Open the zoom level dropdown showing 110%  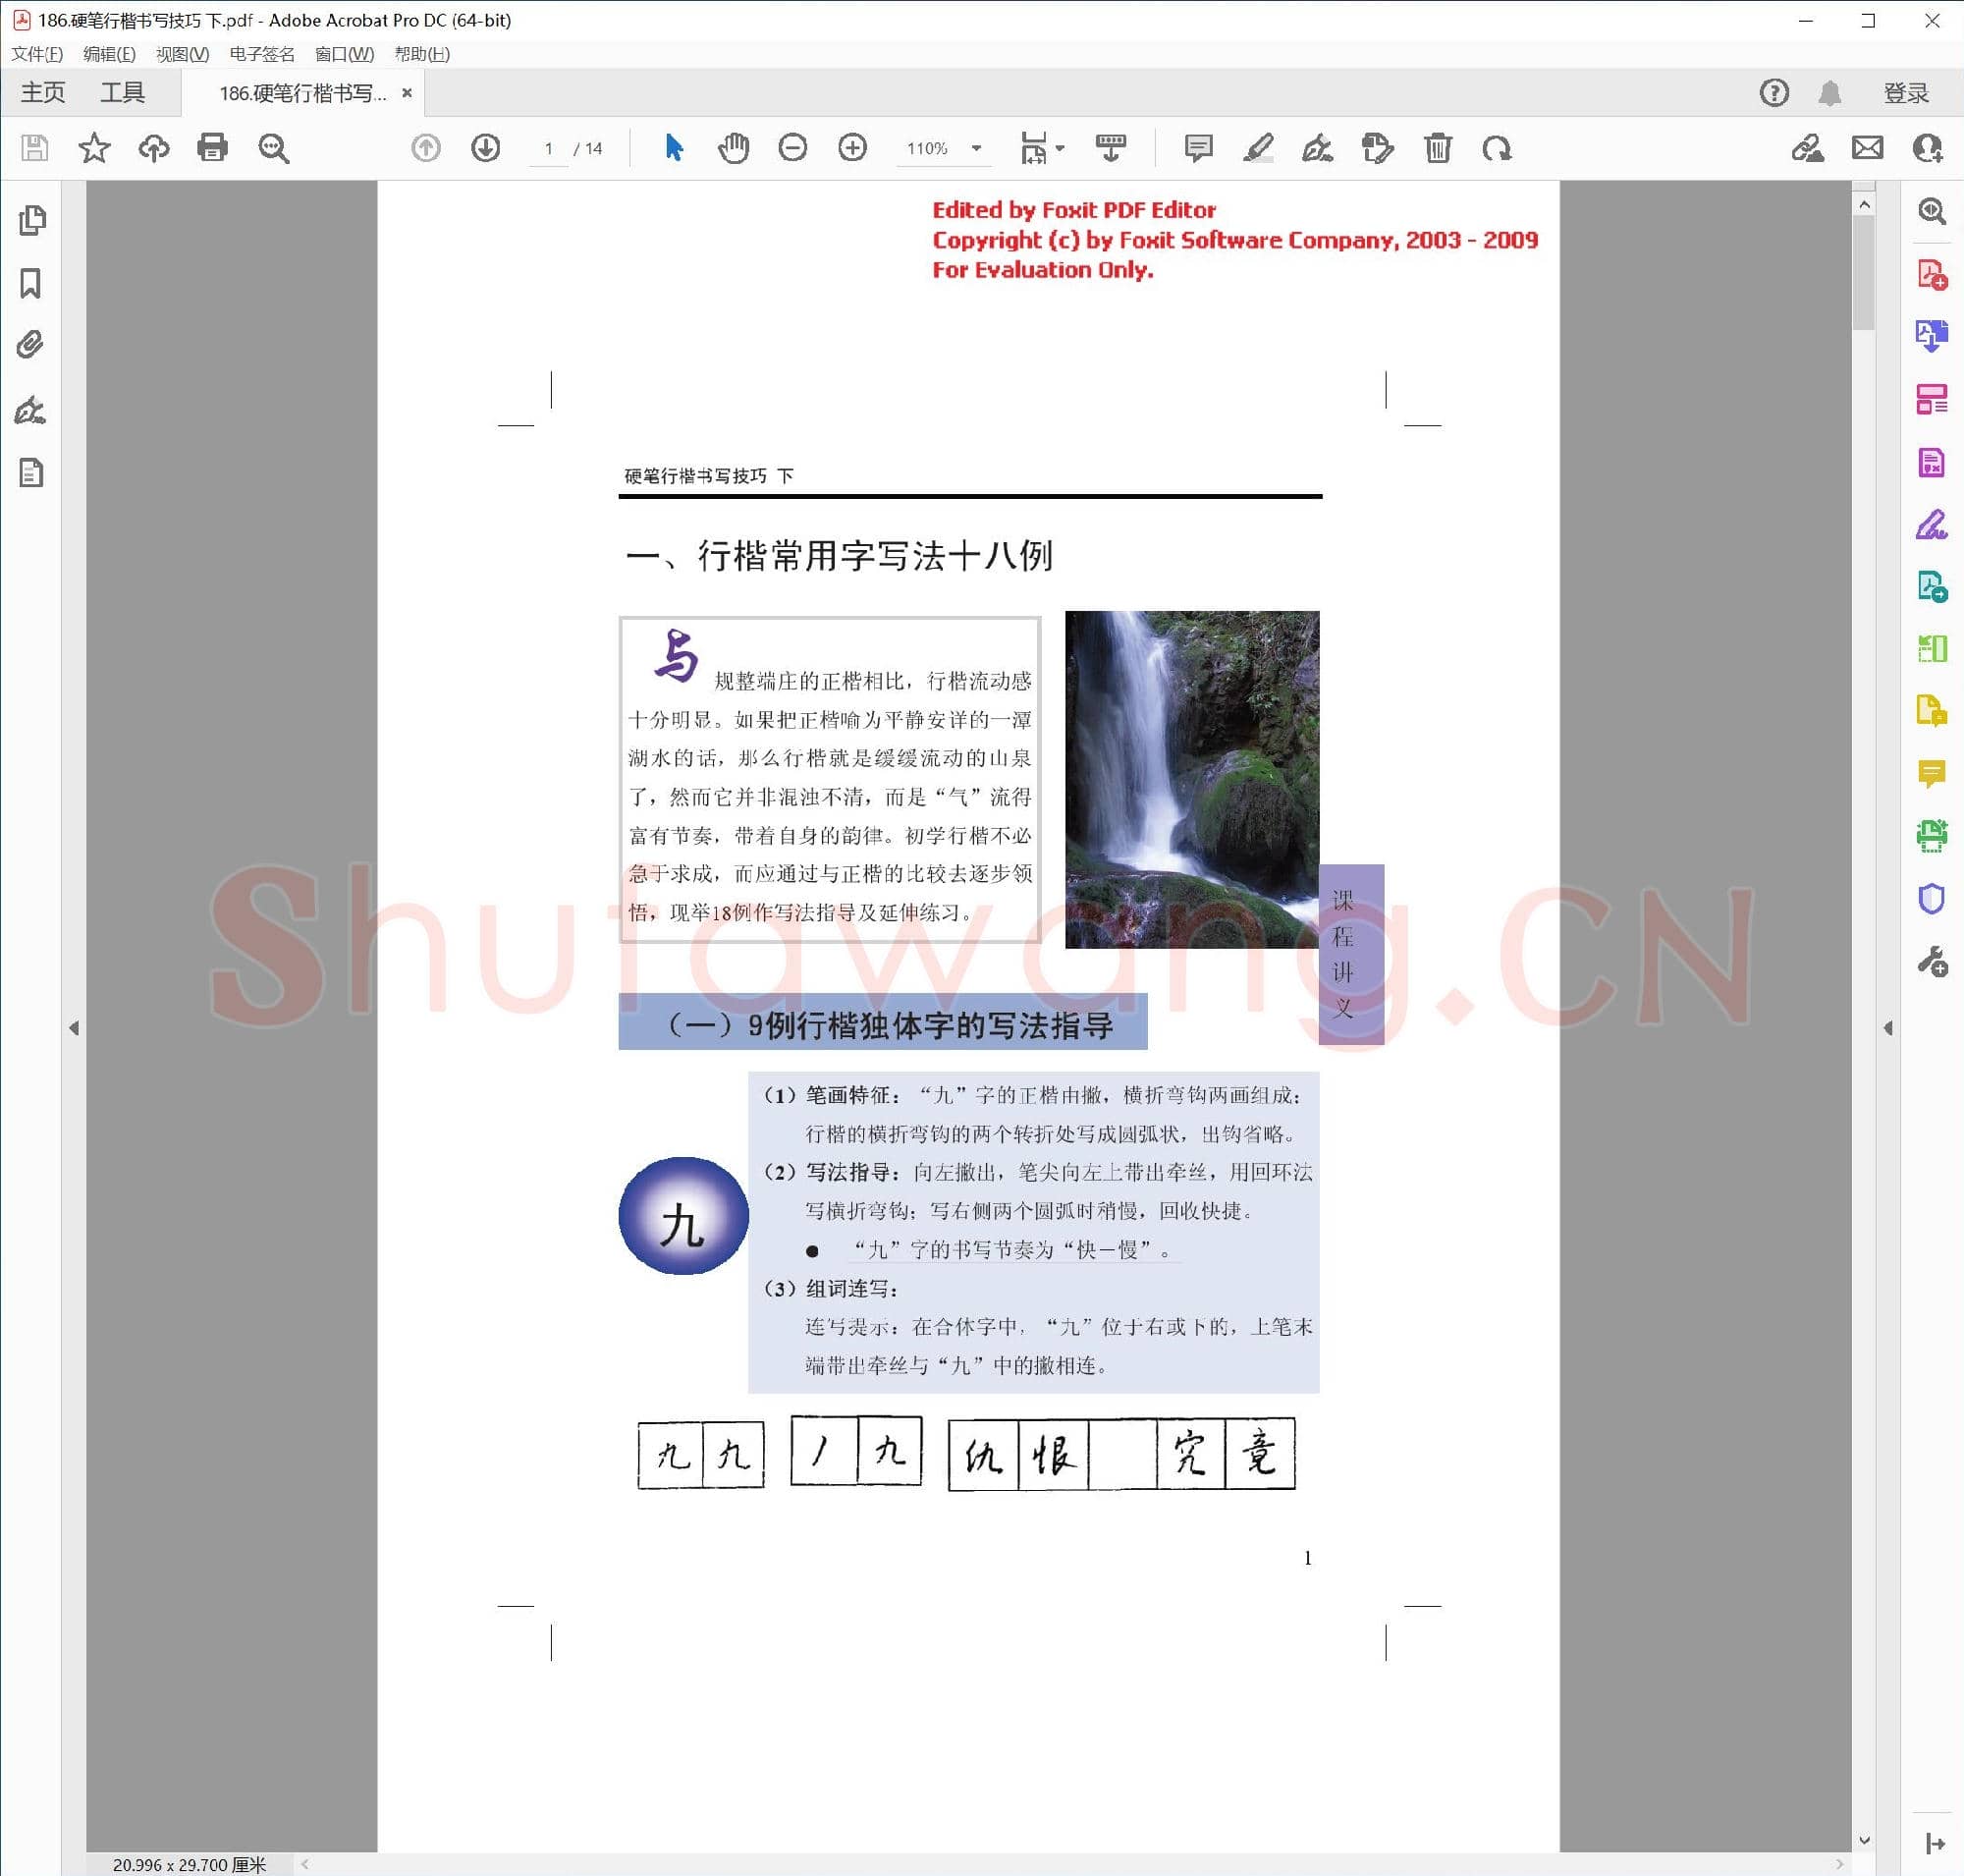point(977,148)
